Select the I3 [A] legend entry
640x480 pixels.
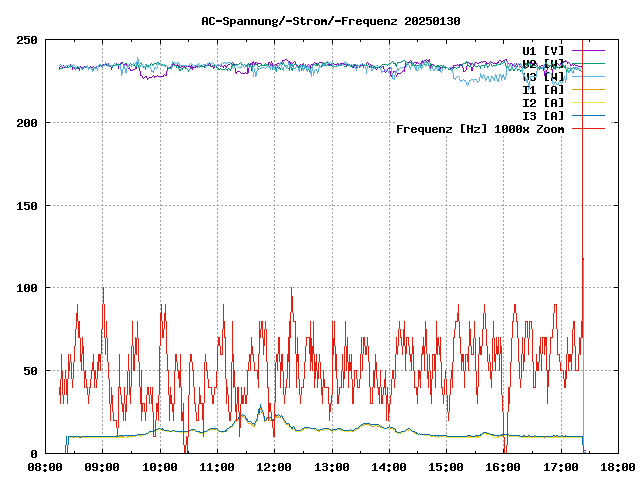(543, 115)
